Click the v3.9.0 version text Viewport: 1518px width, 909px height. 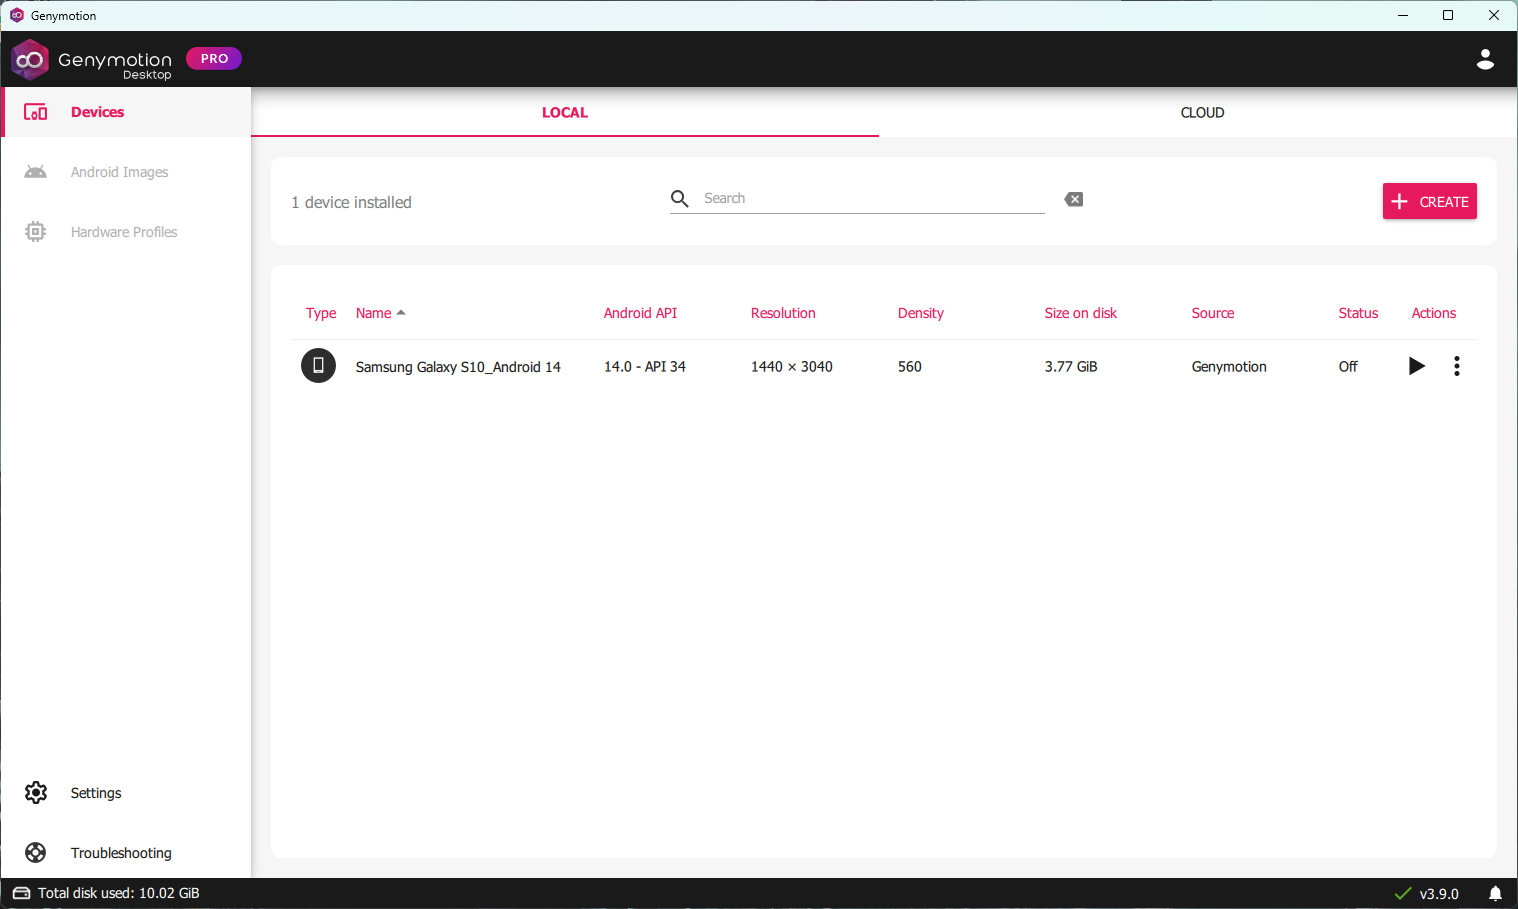(x=1439, y=894)
